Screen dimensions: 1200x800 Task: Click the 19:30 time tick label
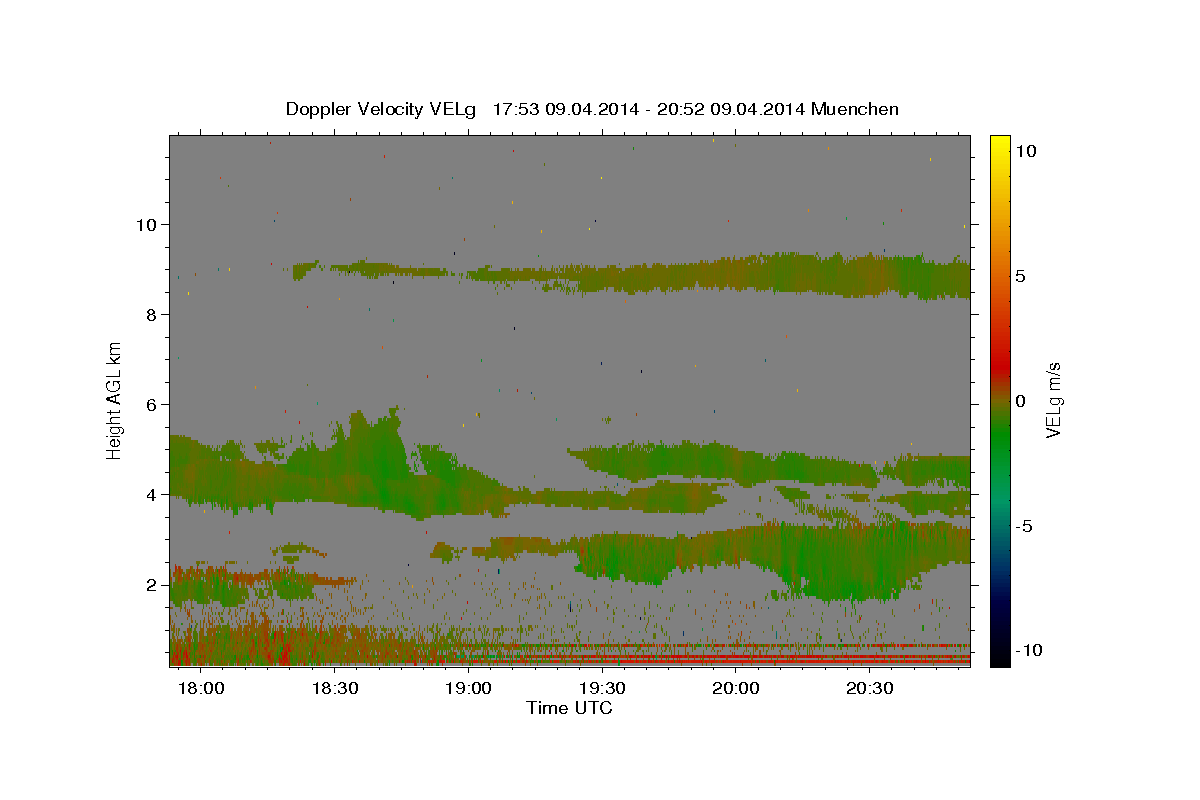coord(603,688)
